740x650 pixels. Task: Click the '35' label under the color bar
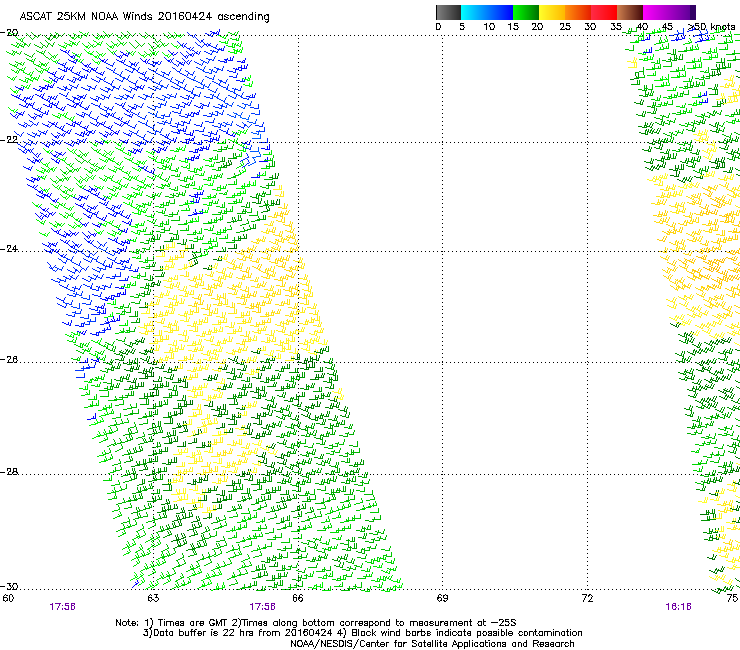pyautogui.click(x=616, y=27)
